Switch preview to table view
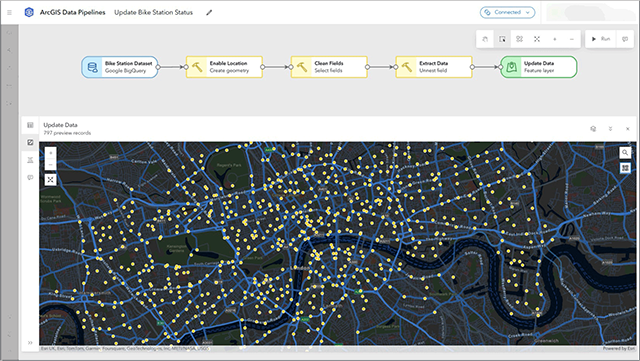 [x=30, y=125]
